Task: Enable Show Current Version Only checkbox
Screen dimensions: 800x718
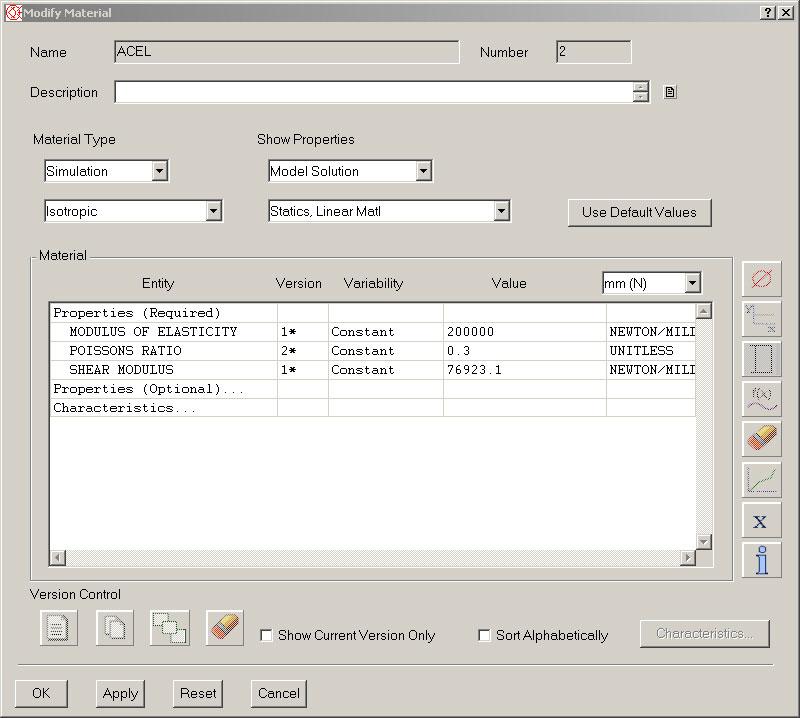Action: pos(266,635)
